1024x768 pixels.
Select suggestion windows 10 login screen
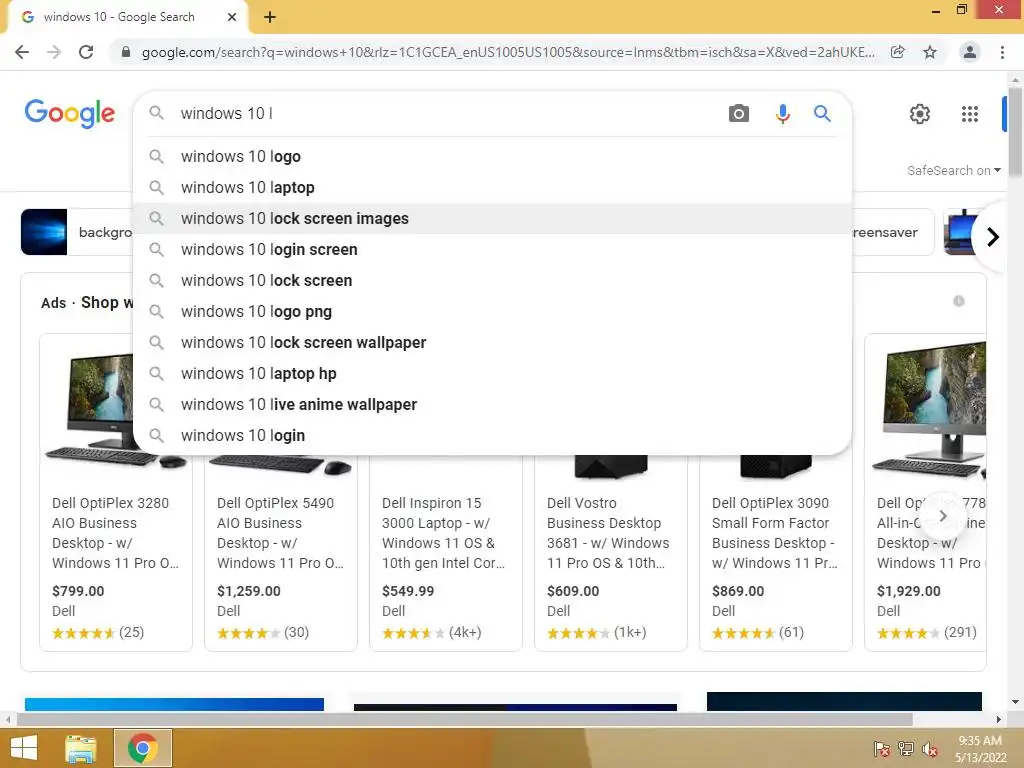pos(492,249)
